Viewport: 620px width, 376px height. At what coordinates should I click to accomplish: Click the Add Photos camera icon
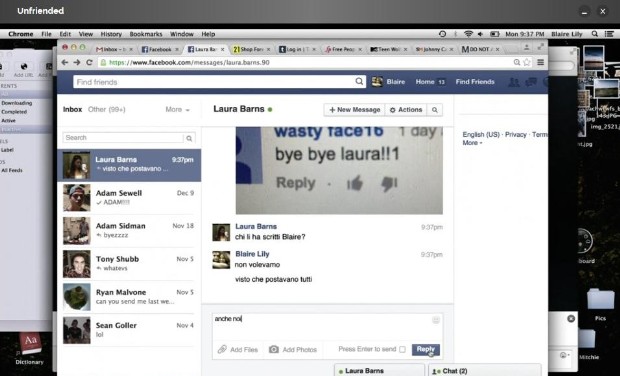274,350
